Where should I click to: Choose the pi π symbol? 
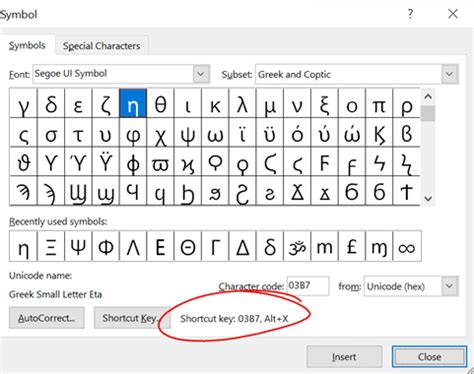(x=379, y=103)
